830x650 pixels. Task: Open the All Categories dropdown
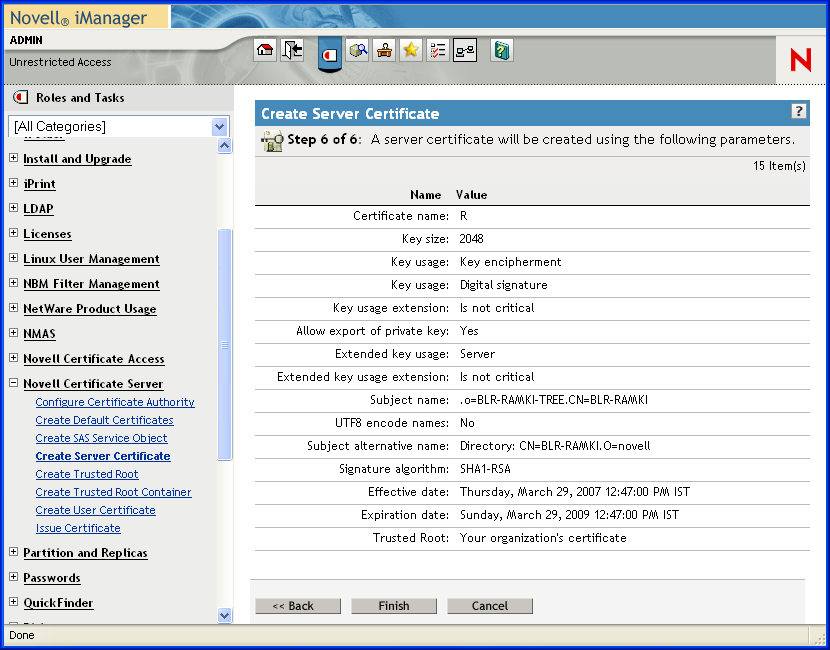coord(220,127)
